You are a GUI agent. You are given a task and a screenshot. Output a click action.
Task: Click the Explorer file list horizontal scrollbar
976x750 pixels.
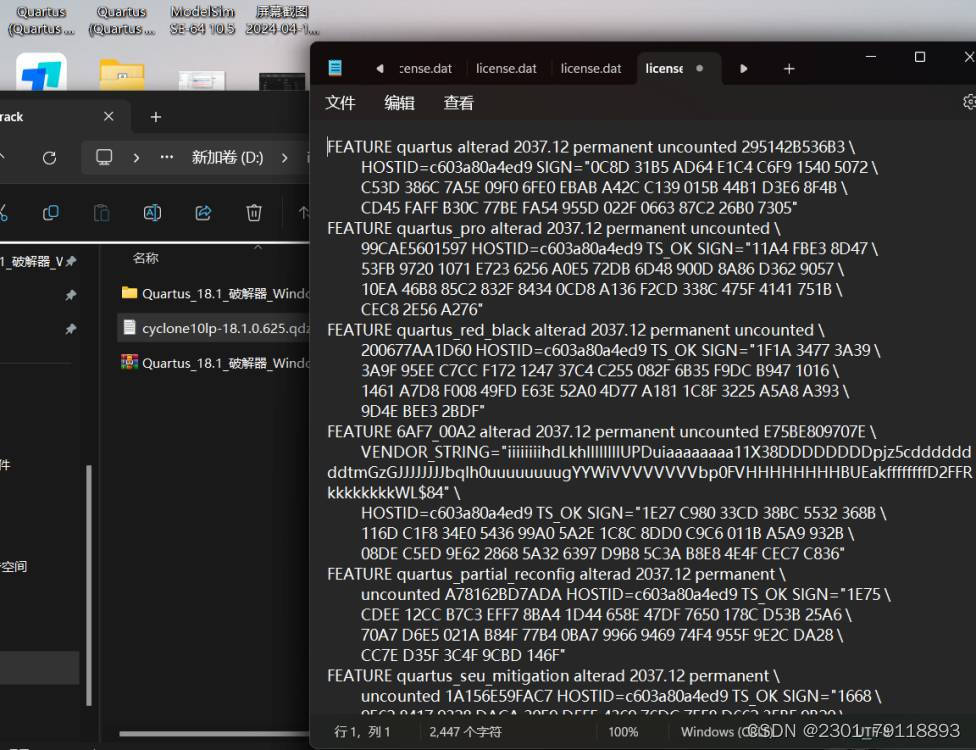(215, 733)
